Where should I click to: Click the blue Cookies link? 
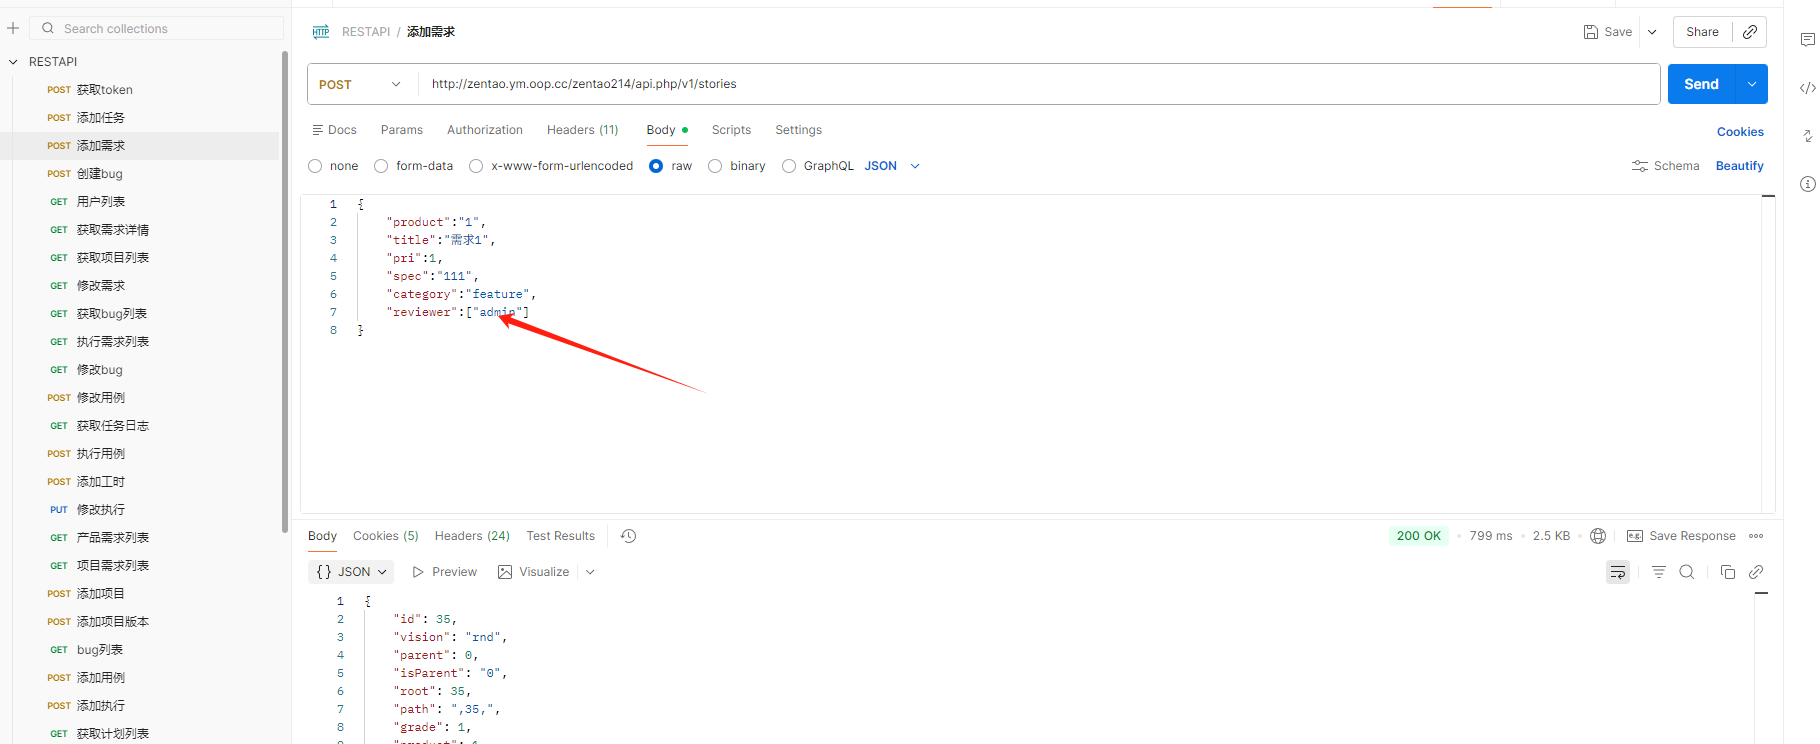(x=1740, y=132)
